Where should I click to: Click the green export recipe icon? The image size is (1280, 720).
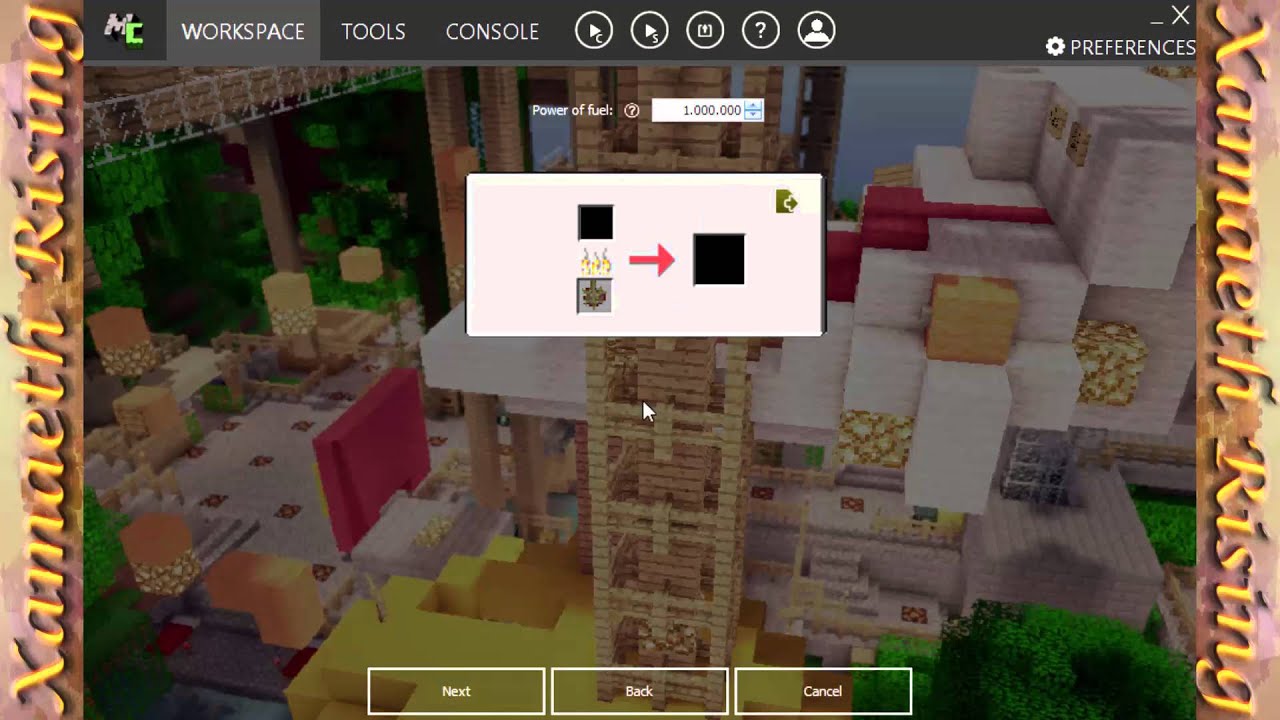[787, 203]
